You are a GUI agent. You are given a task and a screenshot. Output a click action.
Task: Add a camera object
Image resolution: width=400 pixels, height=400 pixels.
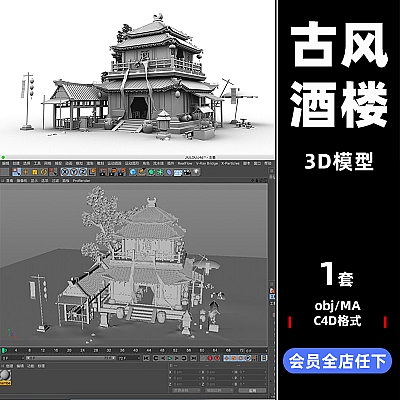tap(187, 172)
